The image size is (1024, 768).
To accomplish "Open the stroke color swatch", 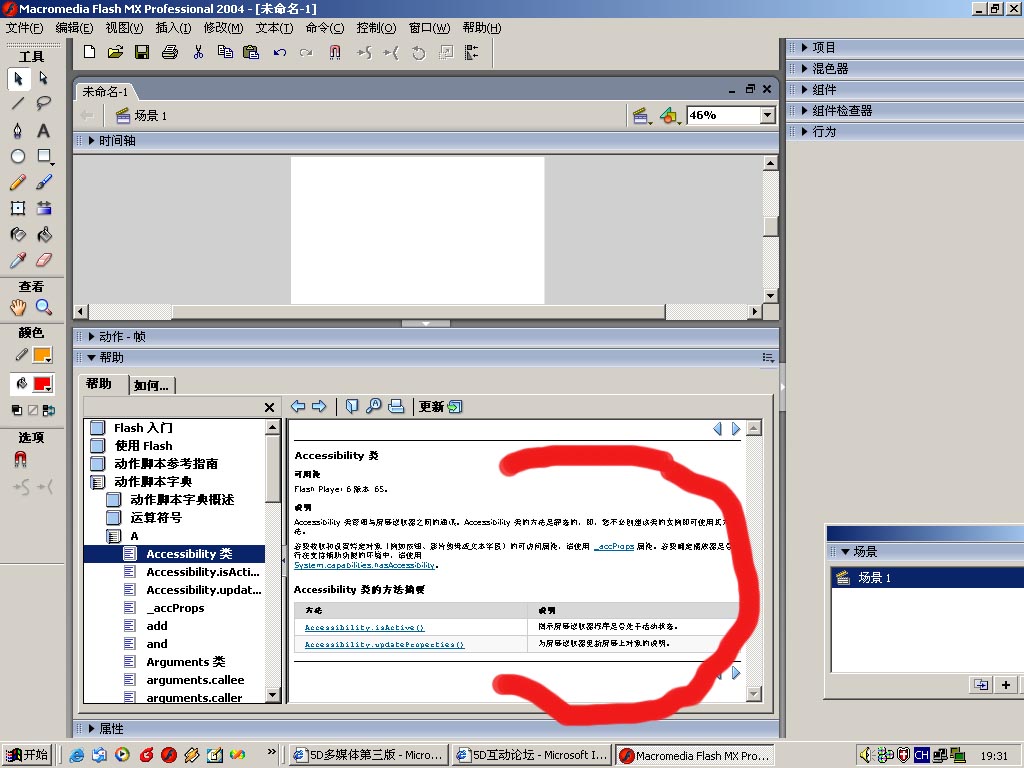I will (42, 355).
